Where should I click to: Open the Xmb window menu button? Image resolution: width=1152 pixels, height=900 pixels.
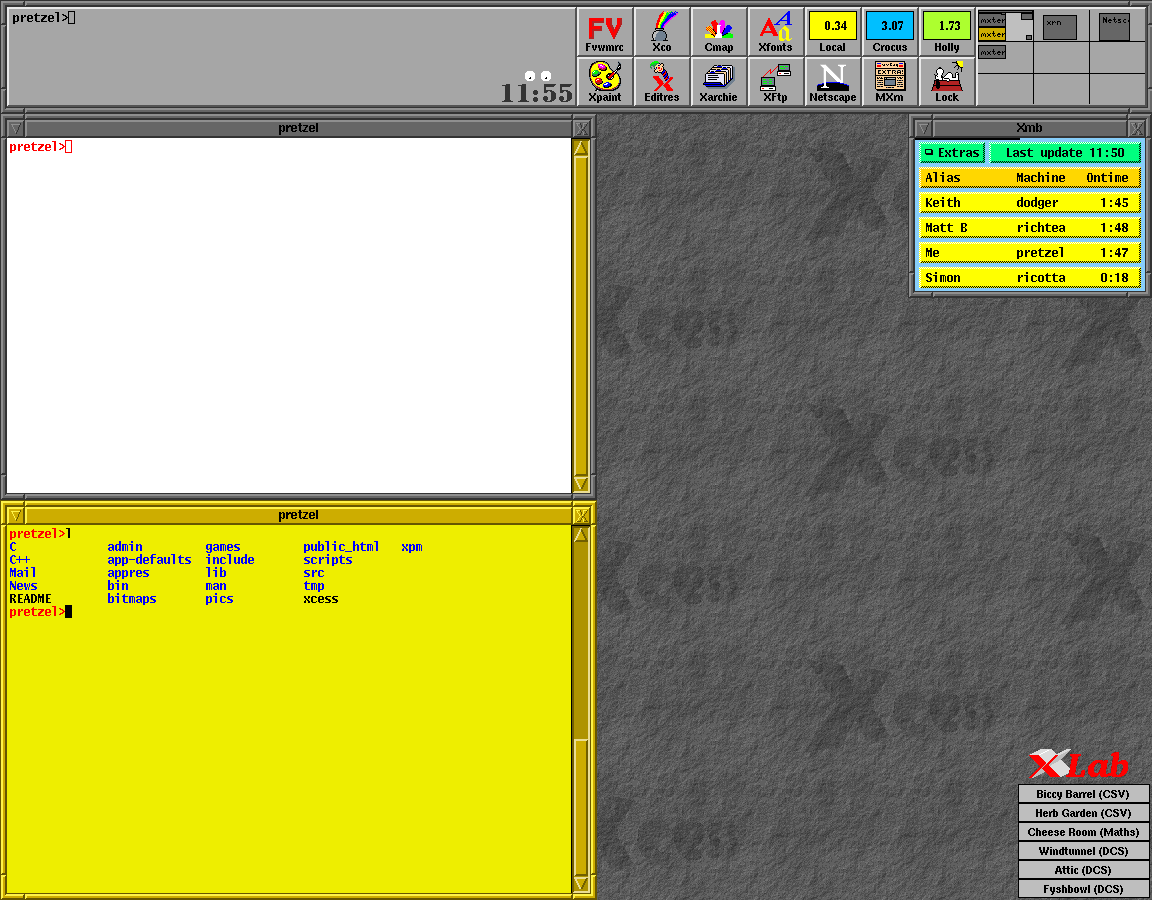923,128
